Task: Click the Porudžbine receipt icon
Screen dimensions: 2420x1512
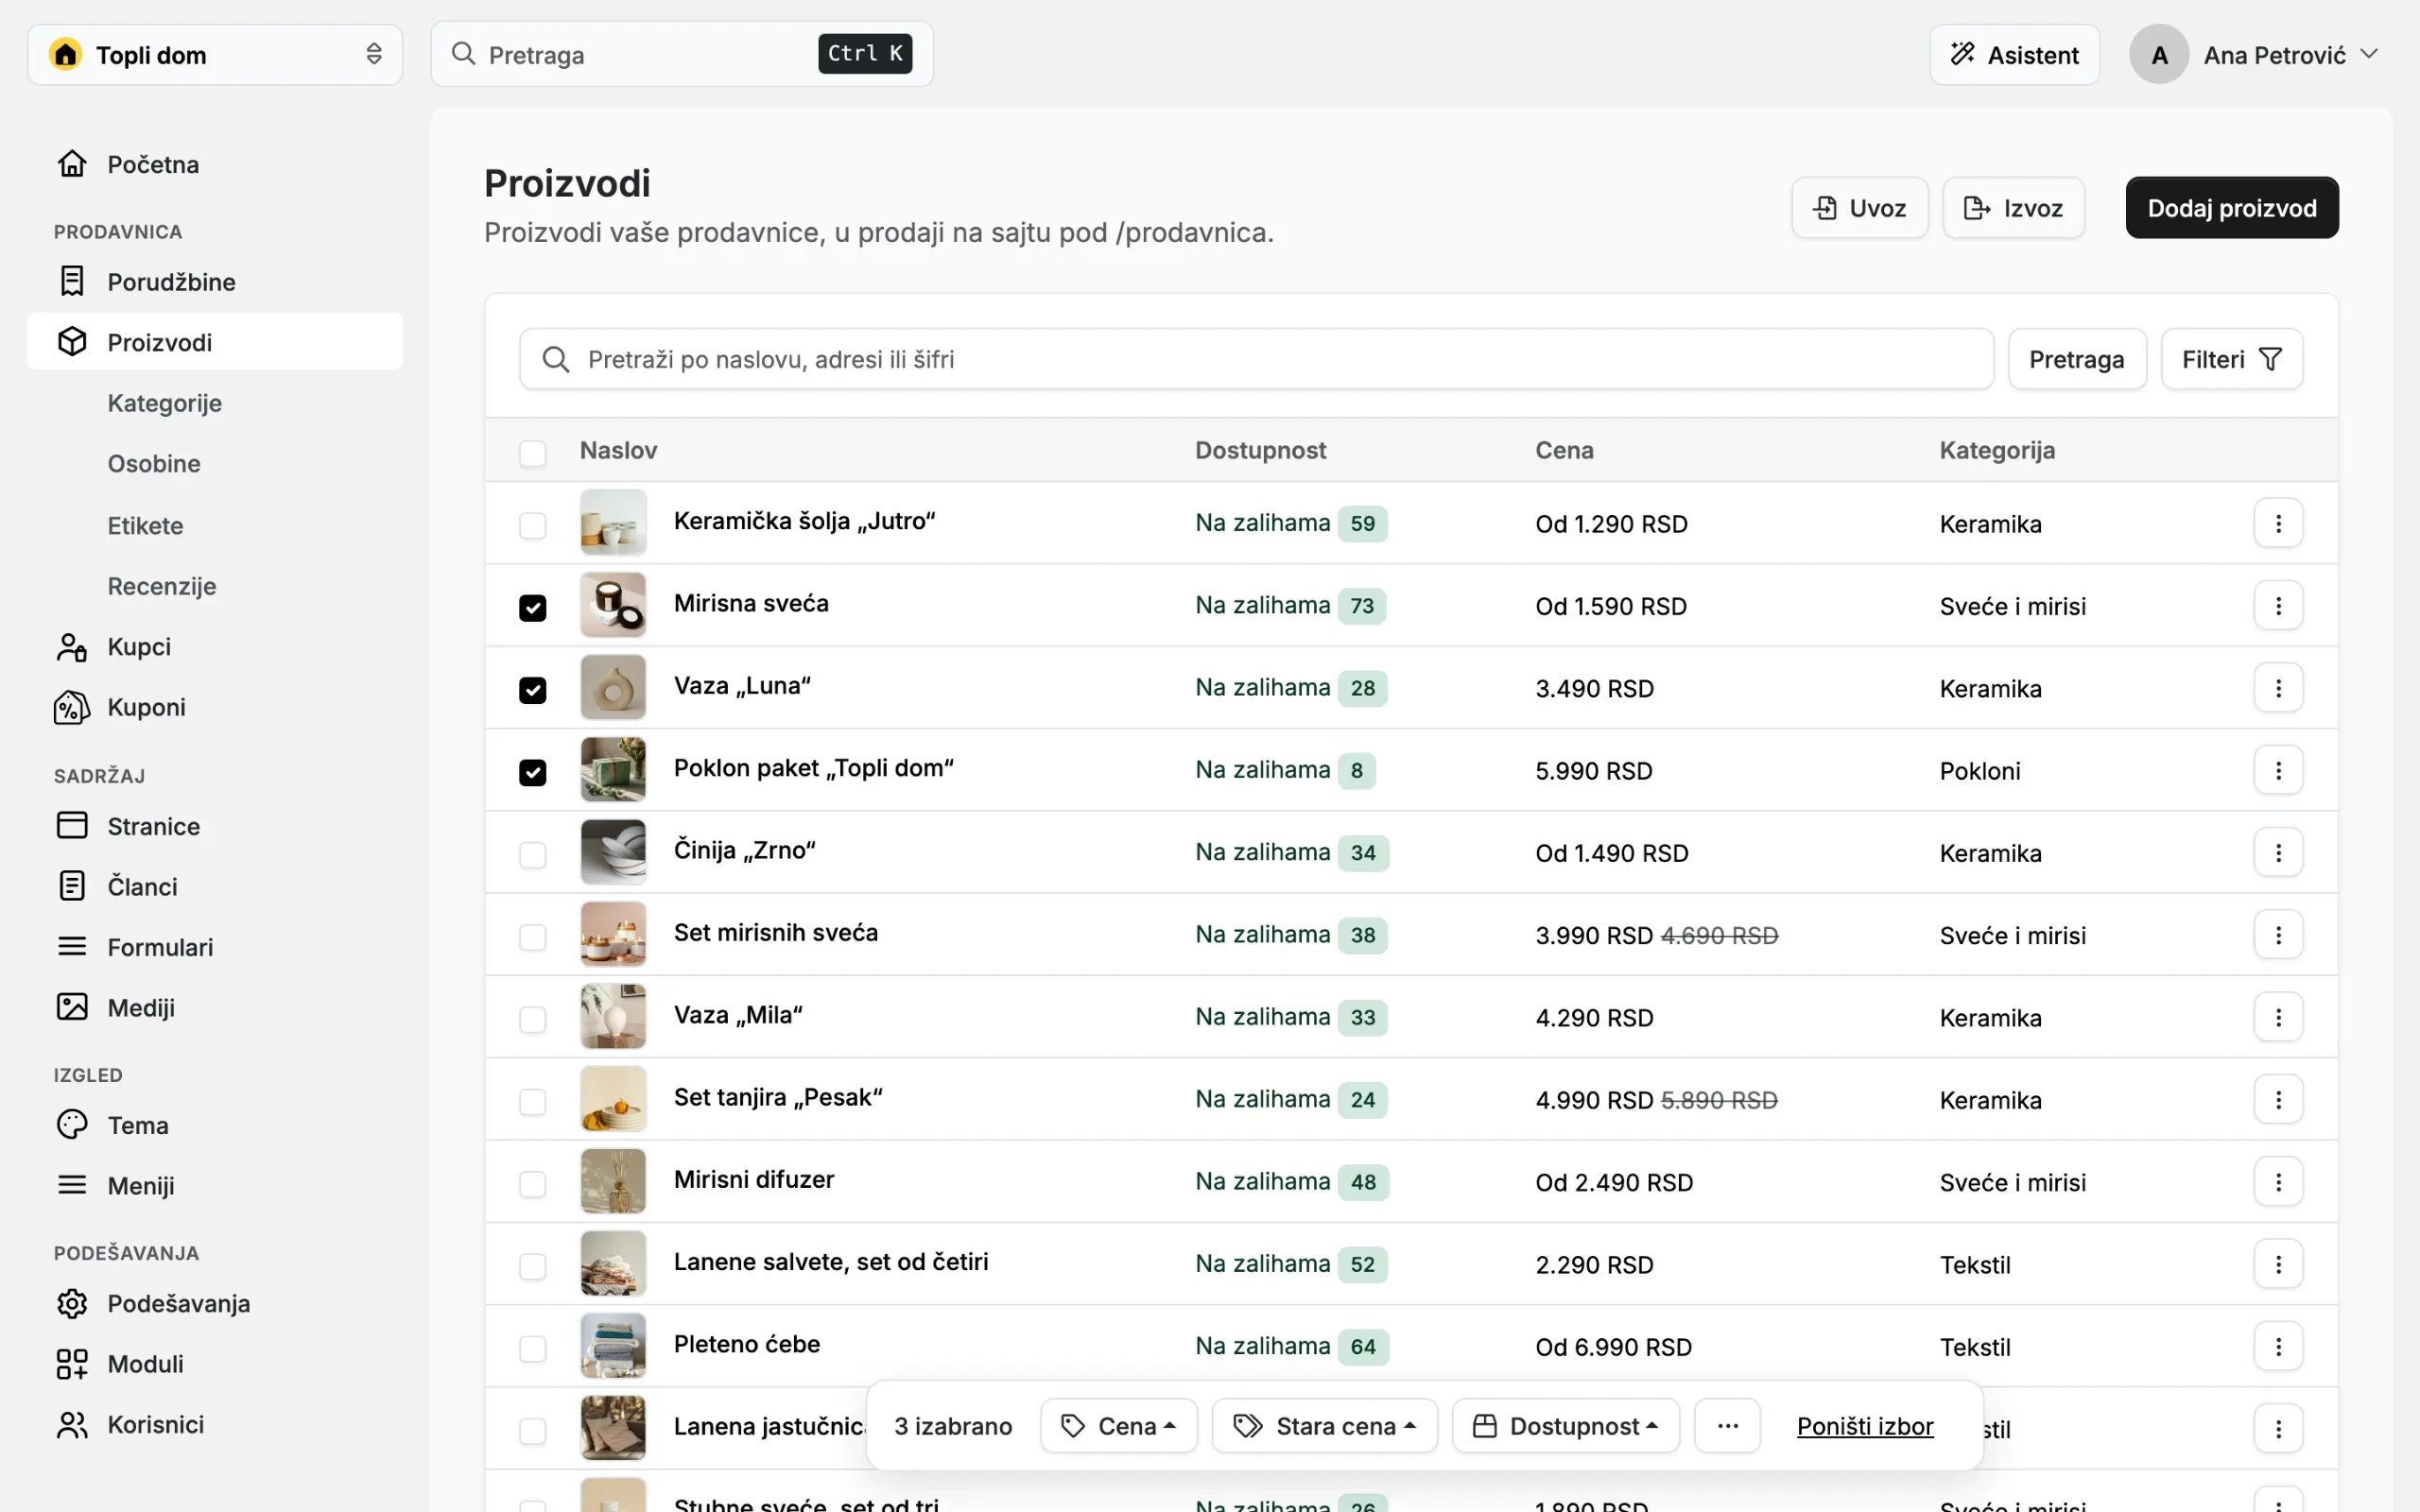Action: click(x=72, y=281)
